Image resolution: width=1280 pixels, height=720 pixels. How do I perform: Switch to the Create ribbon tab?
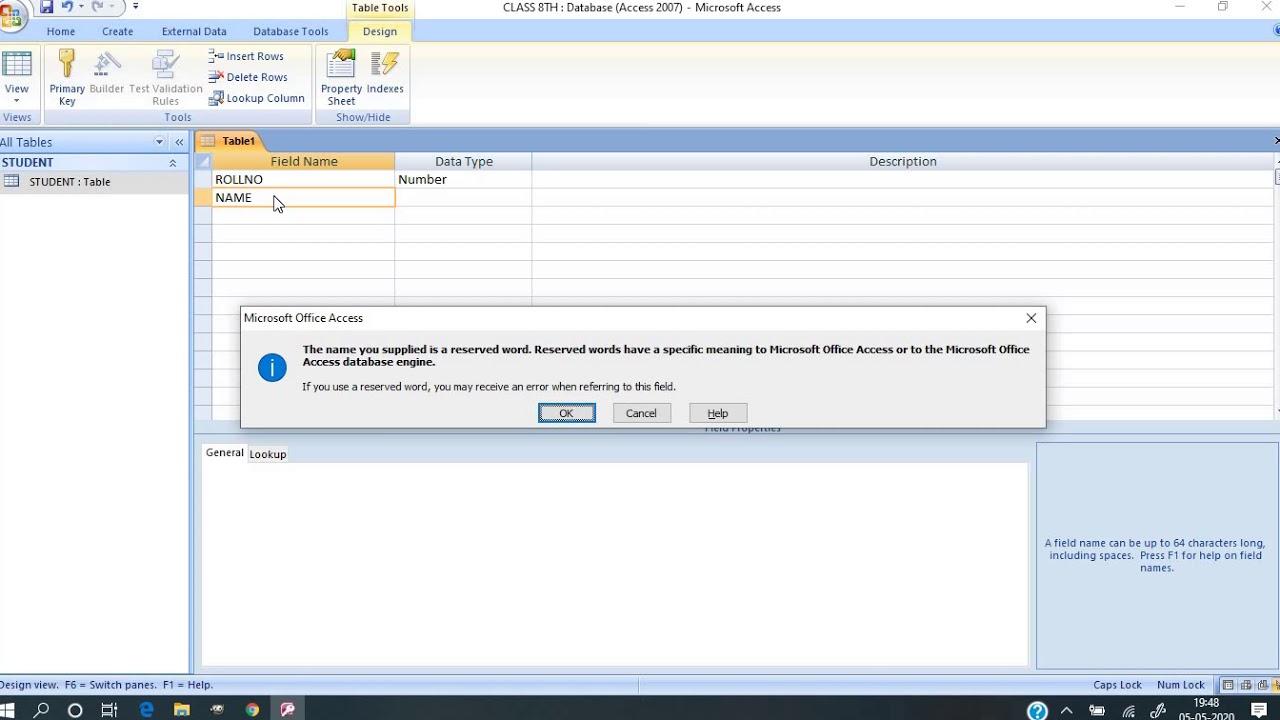[117, 31]
